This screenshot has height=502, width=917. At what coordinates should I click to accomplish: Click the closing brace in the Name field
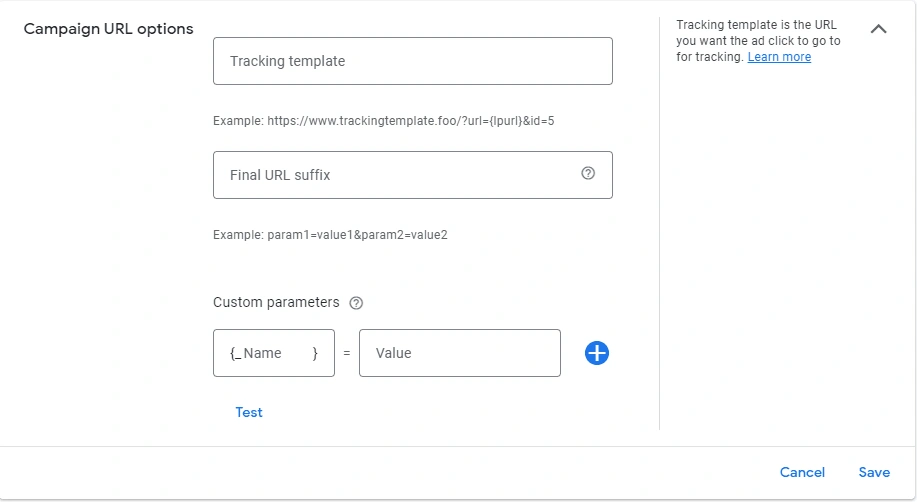[315, 353]
